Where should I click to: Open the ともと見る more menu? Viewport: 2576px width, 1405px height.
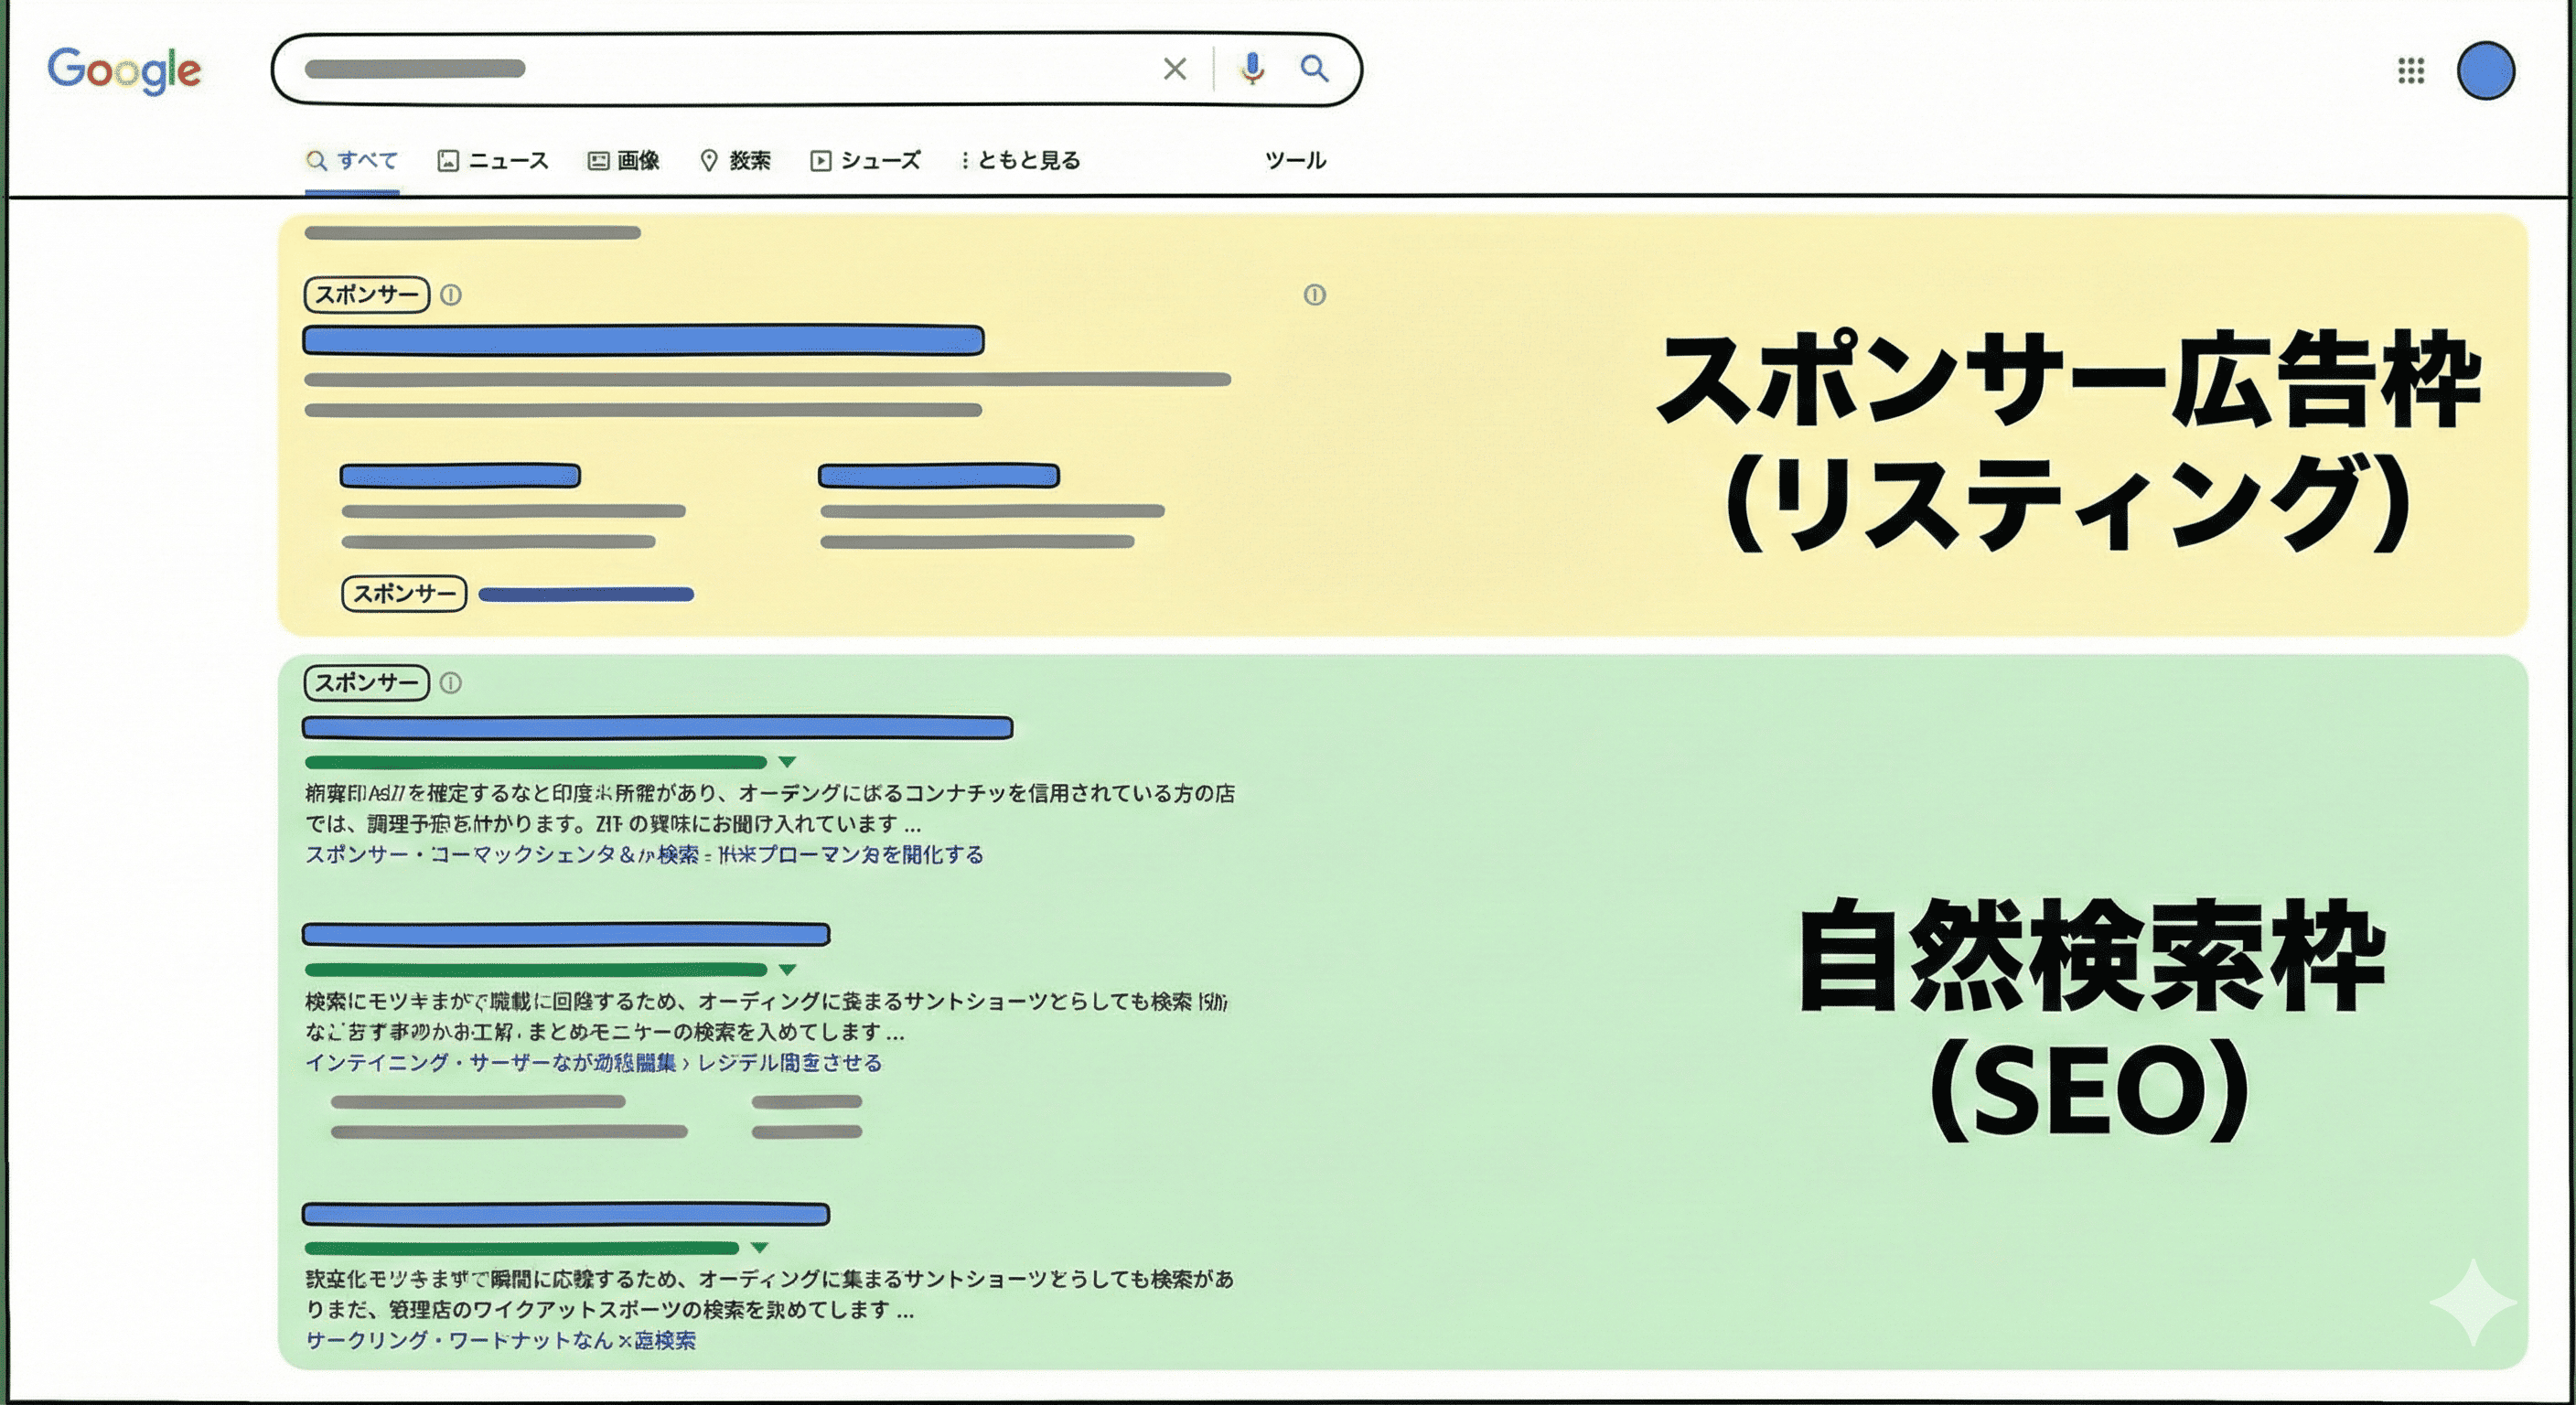pyautogui.click(x=1021, y=160)
